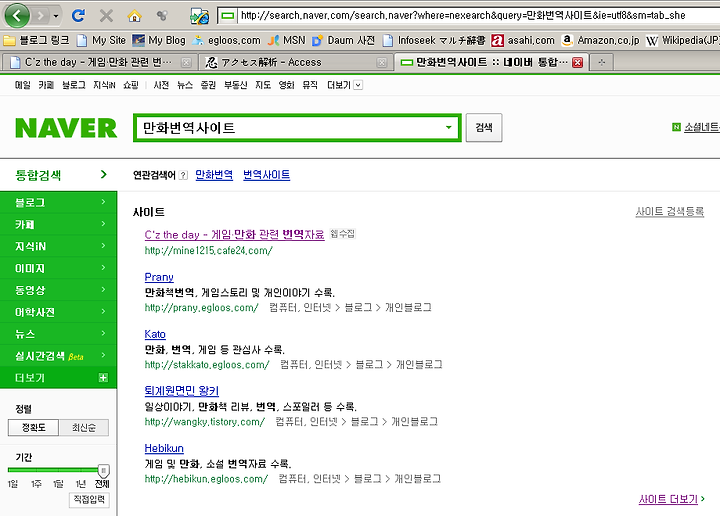The image size is (720, 516).
Task: Open the 퇴계원면민 왕키 result link
Action: point(181,391)
